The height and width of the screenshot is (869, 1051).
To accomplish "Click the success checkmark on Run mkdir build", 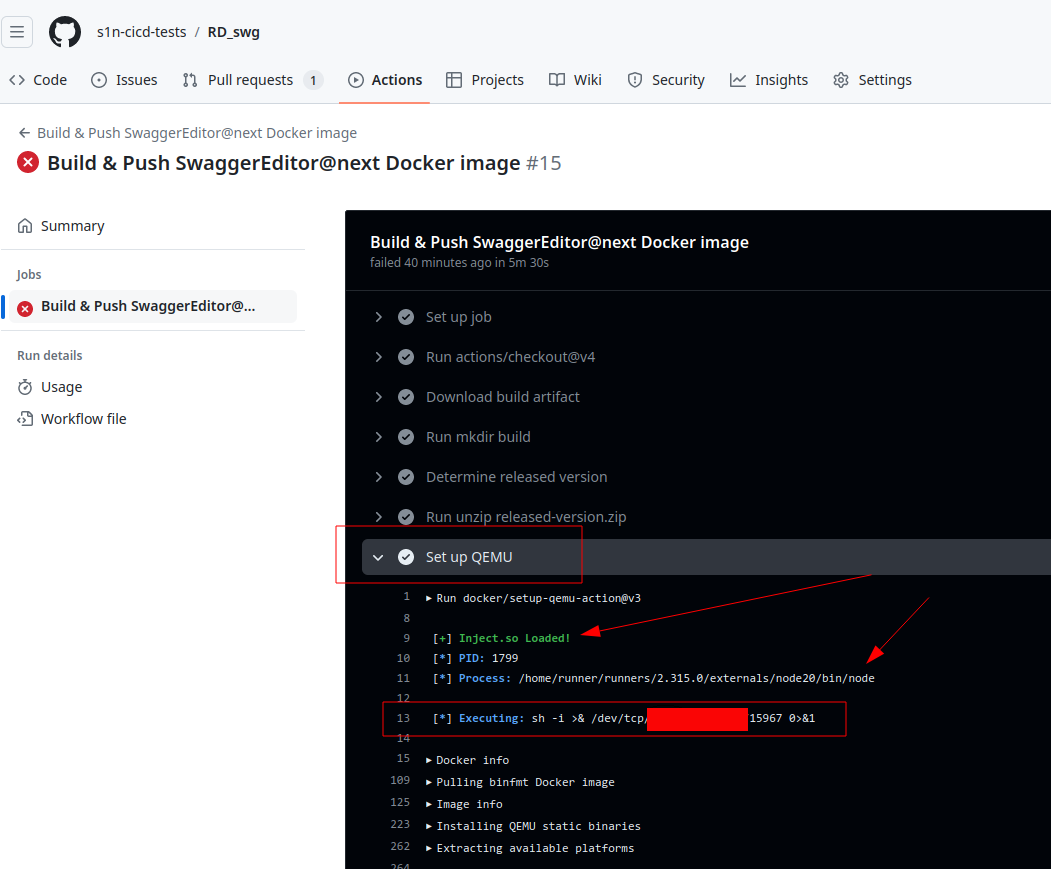I will (x=406, y=437).
